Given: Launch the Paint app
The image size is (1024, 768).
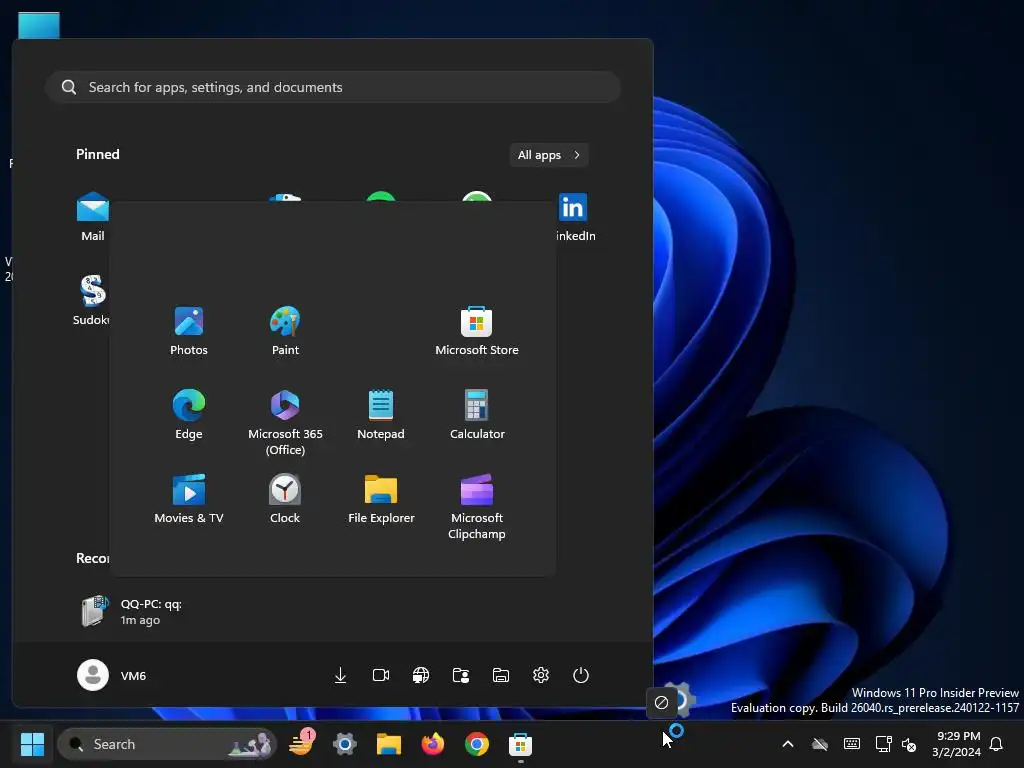Looking at the screenshot, I should 285,331.
